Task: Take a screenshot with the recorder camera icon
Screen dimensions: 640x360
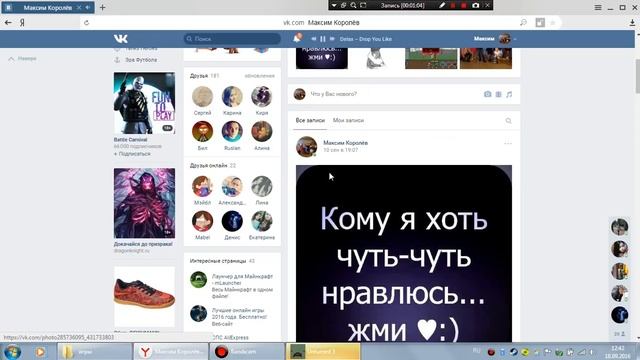Action: [476, 5]
